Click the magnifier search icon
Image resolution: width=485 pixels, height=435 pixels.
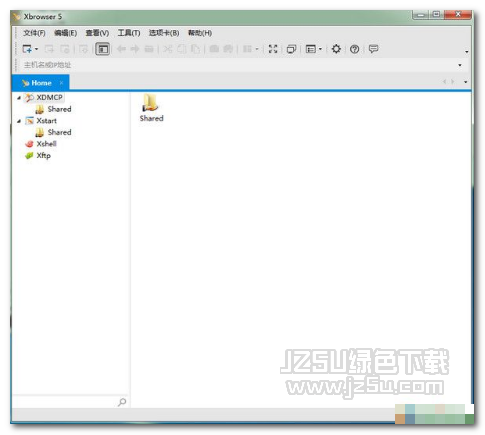tap(122, 402)
